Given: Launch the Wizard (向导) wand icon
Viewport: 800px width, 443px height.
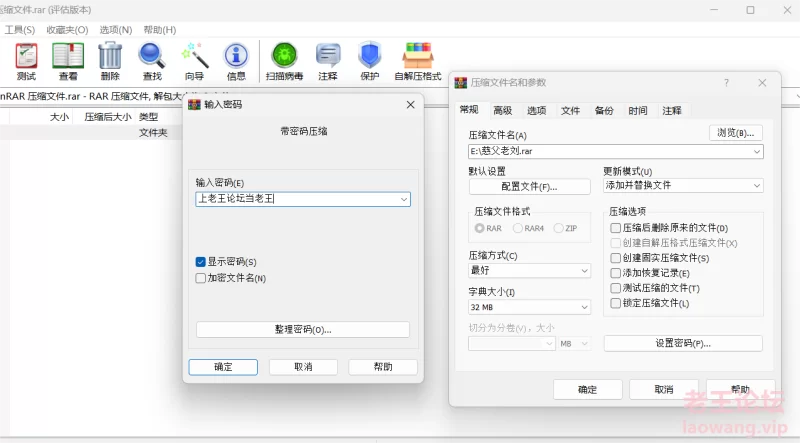Looking at the screenshot, I should tap(194, 62).
